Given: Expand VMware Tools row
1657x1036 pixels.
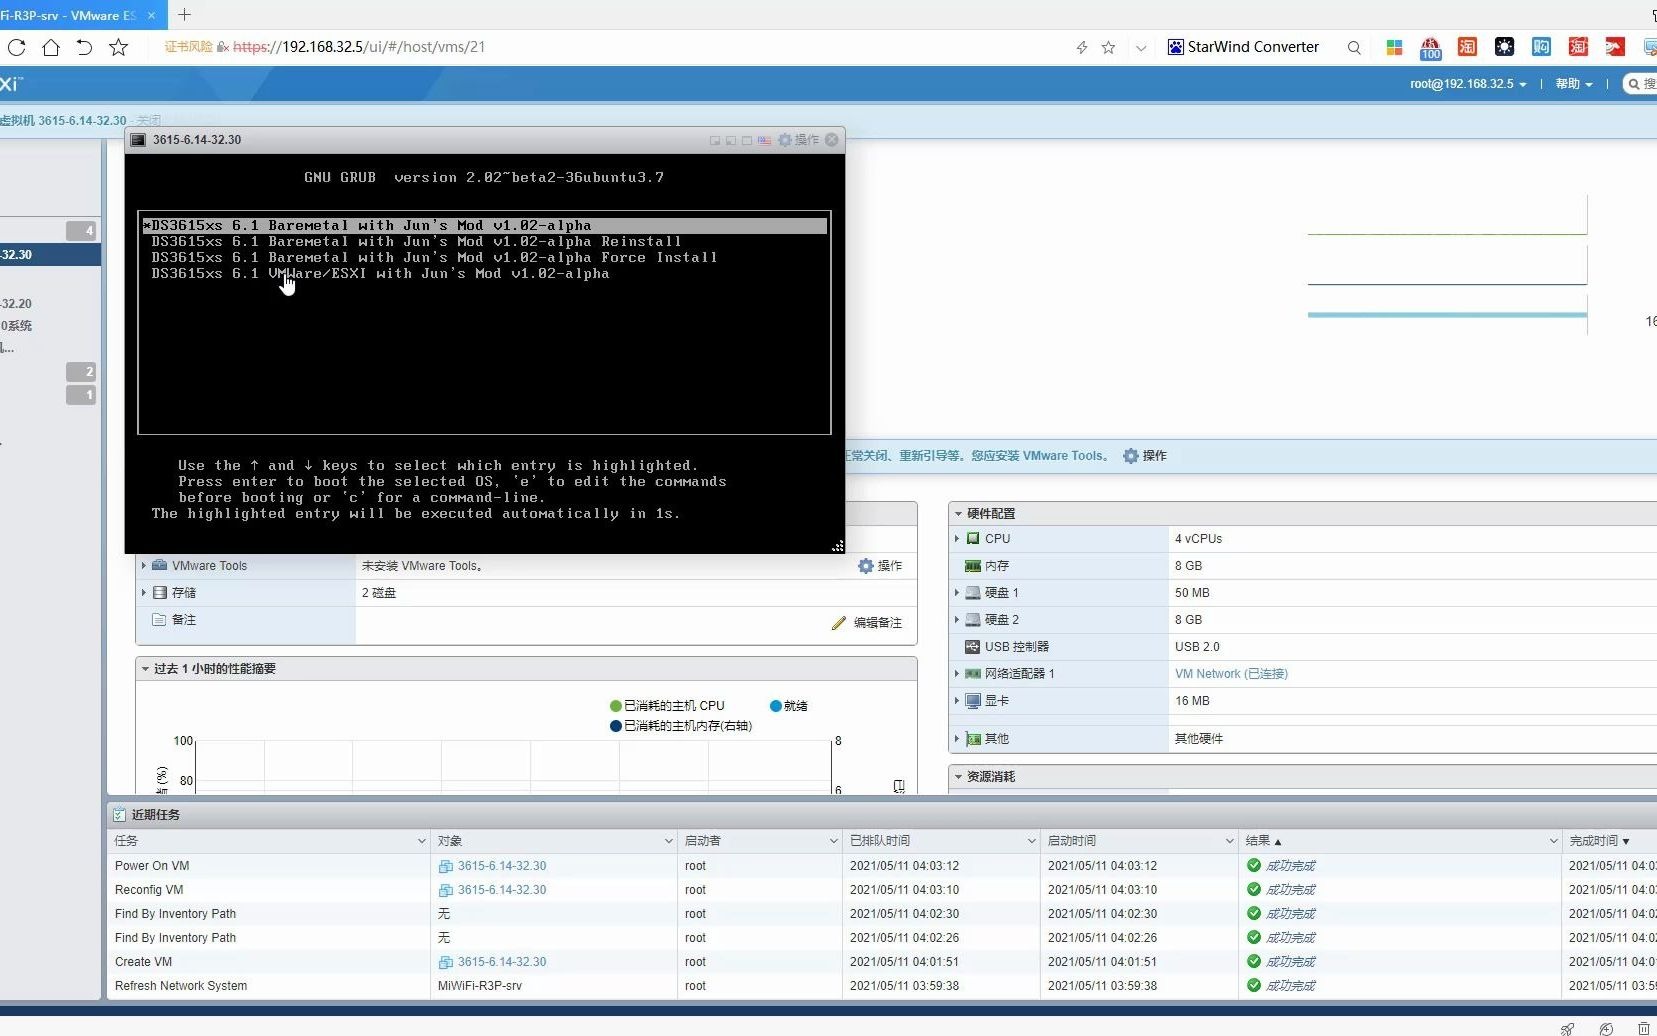Looking at the screenshot, I should coord(144,566).
